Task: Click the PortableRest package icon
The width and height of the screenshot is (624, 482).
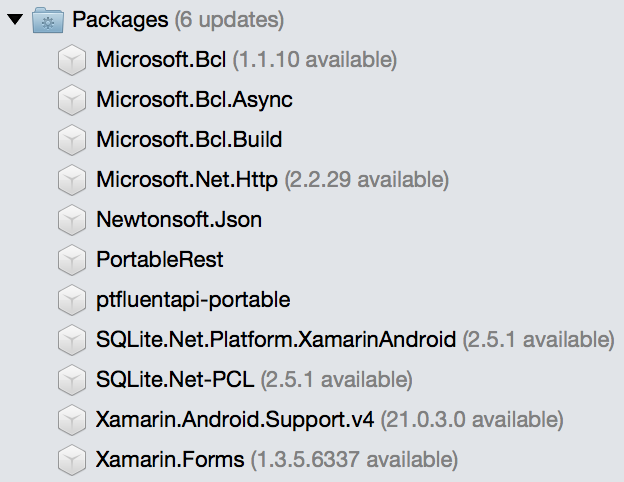Action: coord(73,260)
